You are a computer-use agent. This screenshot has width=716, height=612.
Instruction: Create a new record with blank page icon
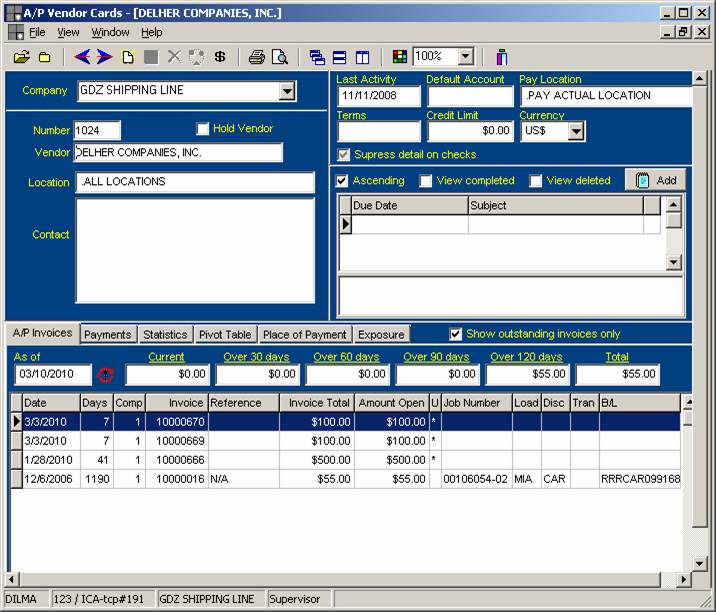[128, 57]
